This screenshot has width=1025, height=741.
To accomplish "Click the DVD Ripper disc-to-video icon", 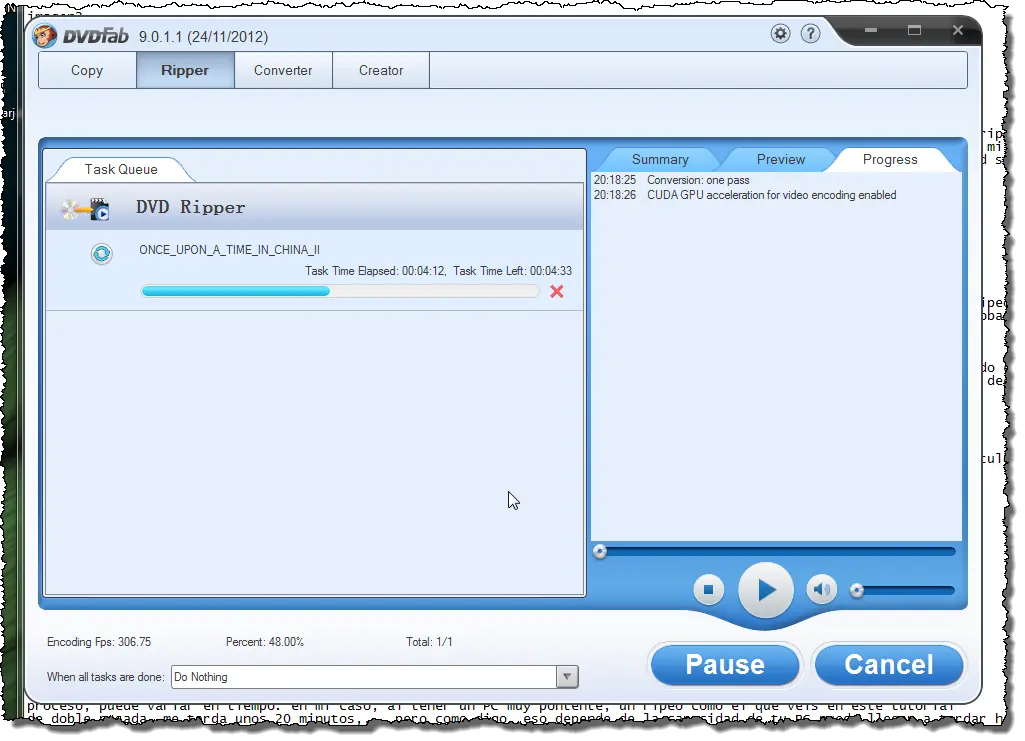I will pyautogui.click(x=86, y=209).
